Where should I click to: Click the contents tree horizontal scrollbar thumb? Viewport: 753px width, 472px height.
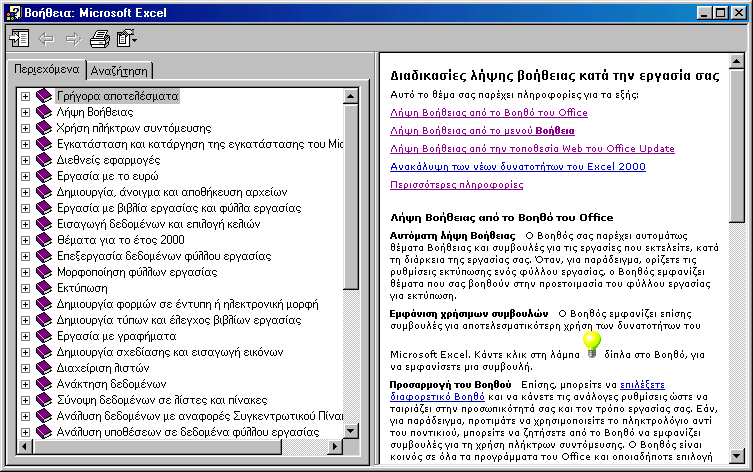click(157, 447)
